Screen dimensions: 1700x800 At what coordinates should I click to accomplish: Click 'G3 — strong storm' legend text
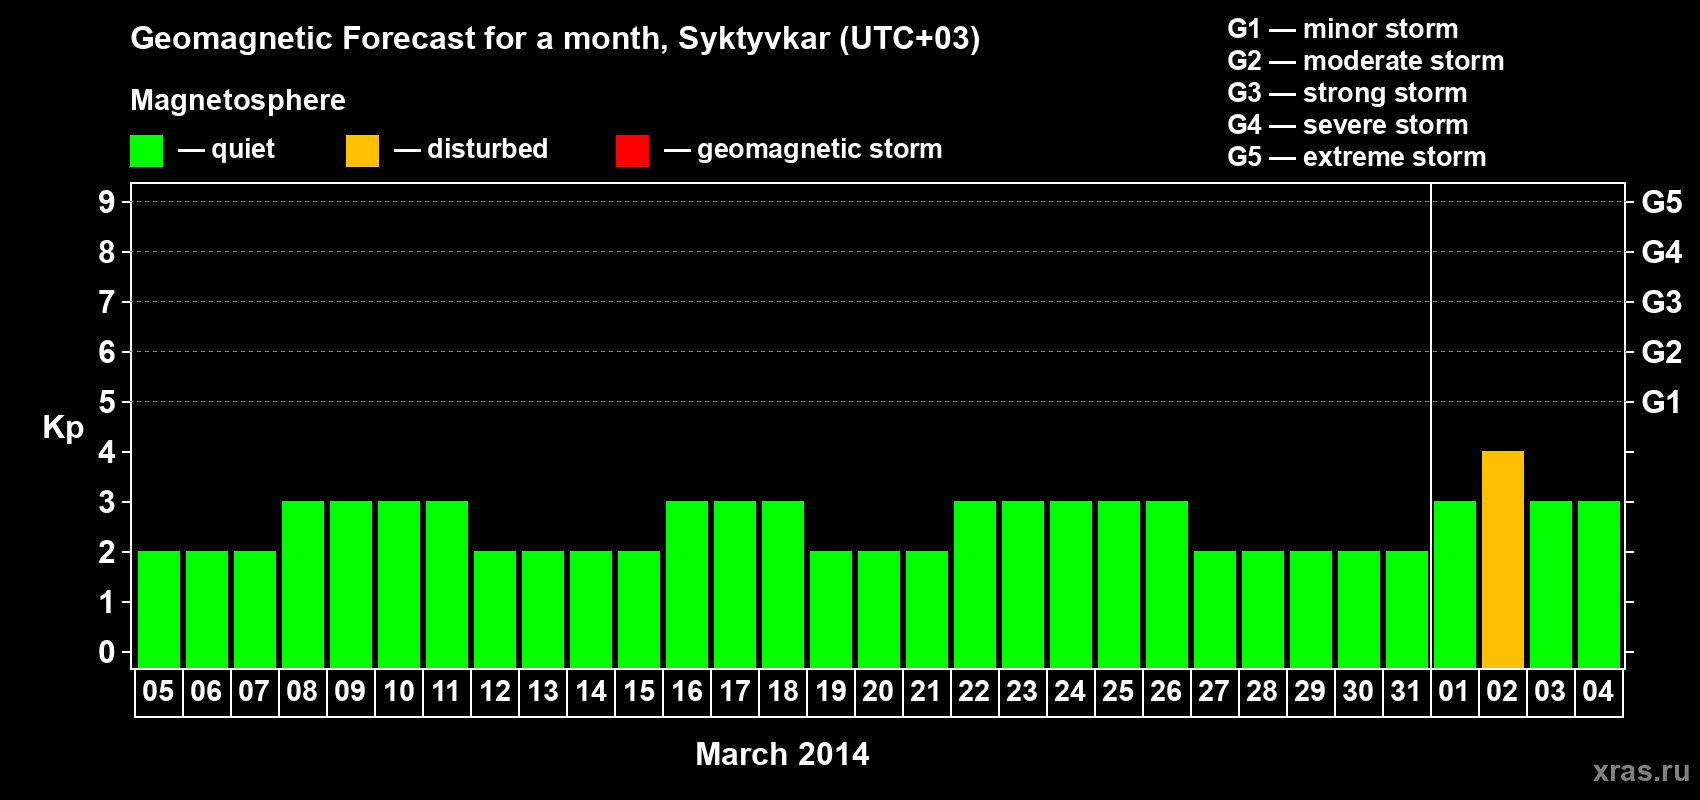(x=1347, y=93)
